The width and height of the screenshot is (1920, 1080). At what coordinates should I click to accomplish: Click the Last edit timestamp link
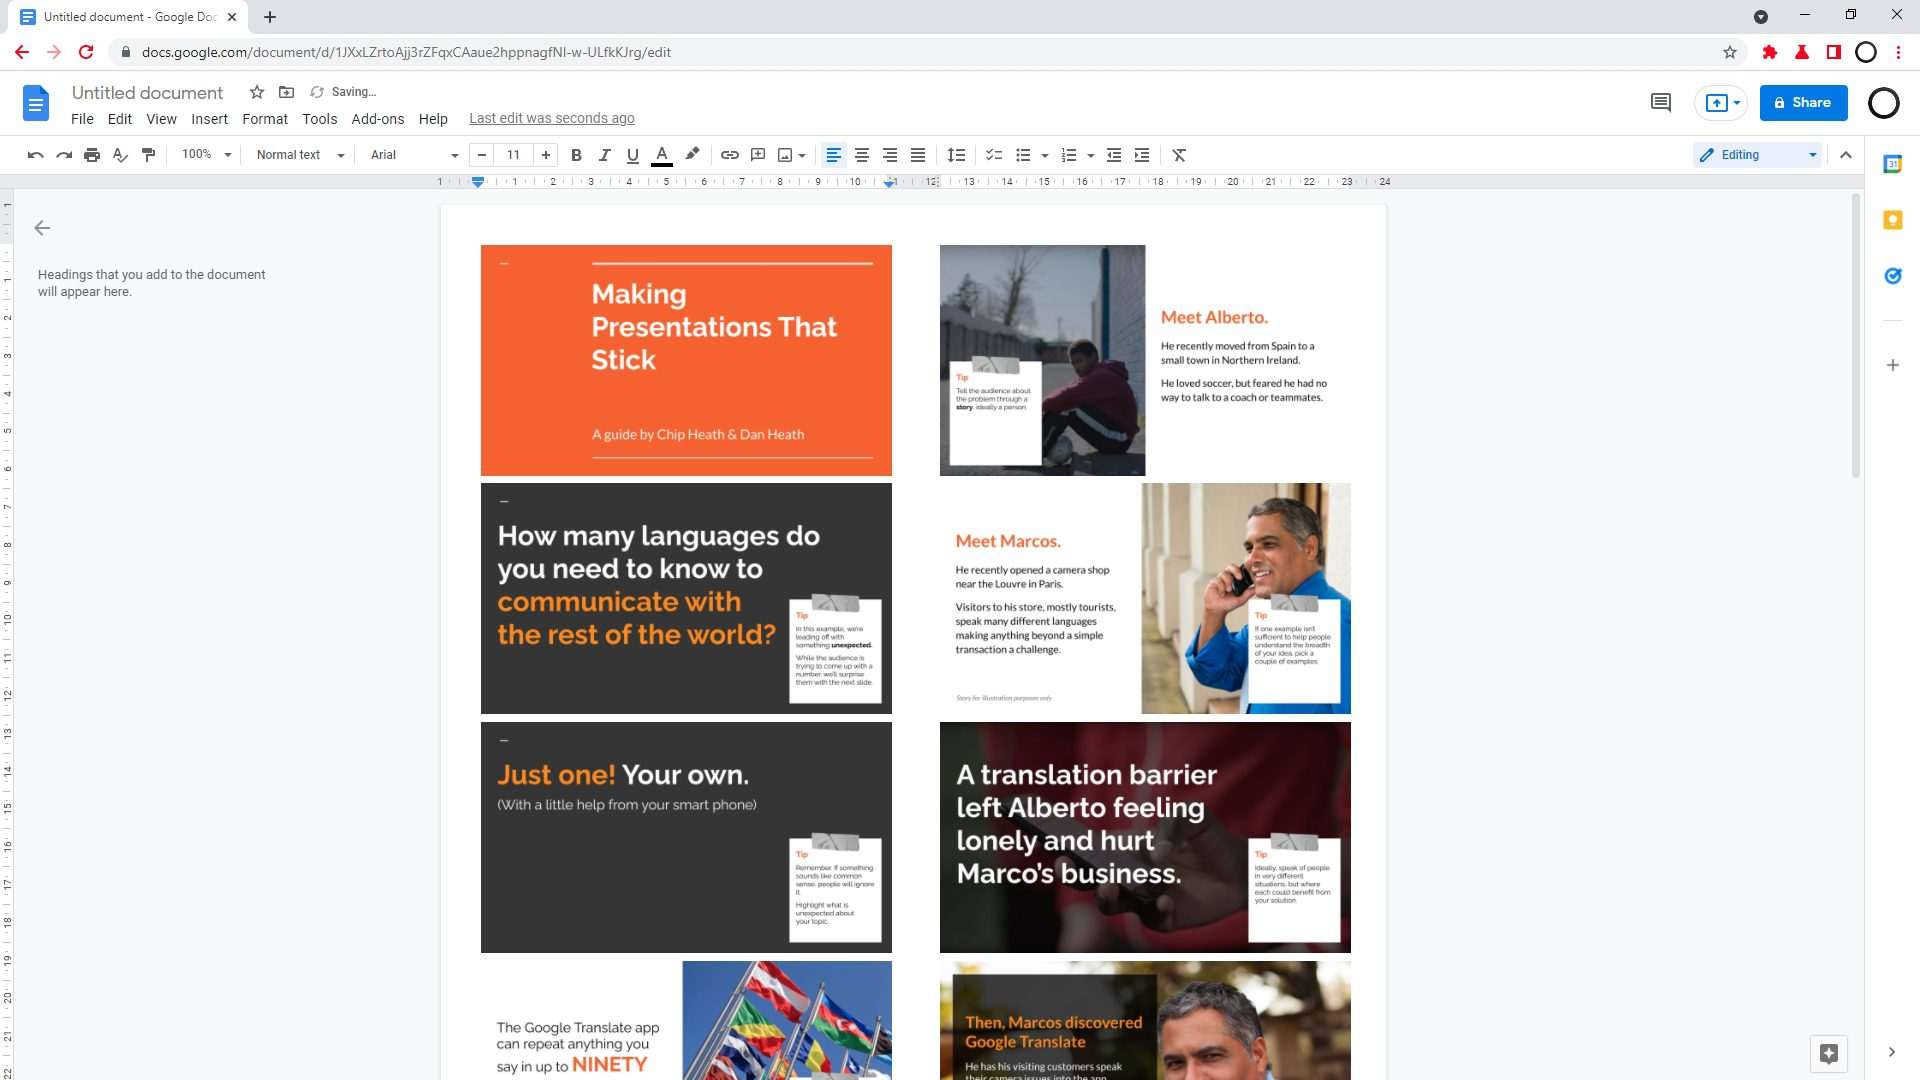(x=551, y=119)
